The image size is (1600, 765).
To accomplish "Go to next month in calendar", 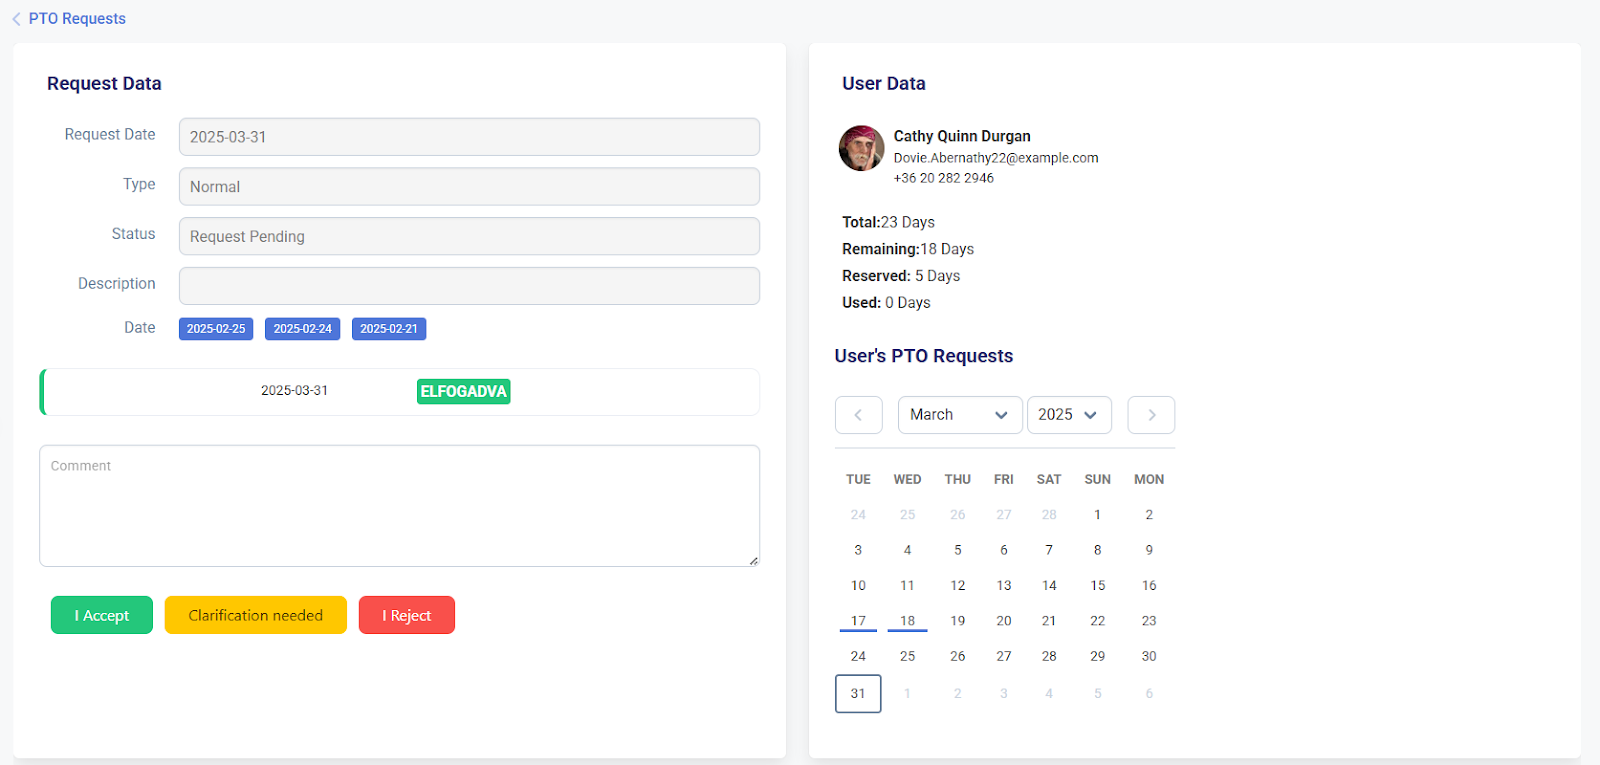I will [x=1151, y=415].
